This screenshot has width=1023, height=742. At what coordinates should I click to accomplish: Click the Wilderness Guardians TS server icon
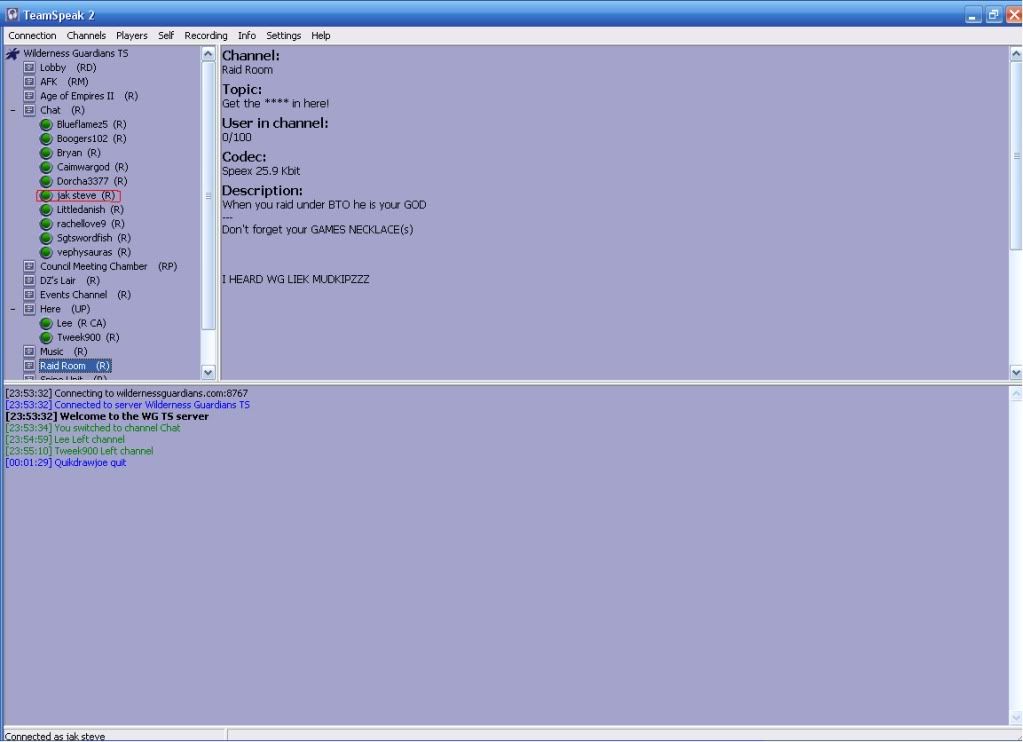(12, 54)
